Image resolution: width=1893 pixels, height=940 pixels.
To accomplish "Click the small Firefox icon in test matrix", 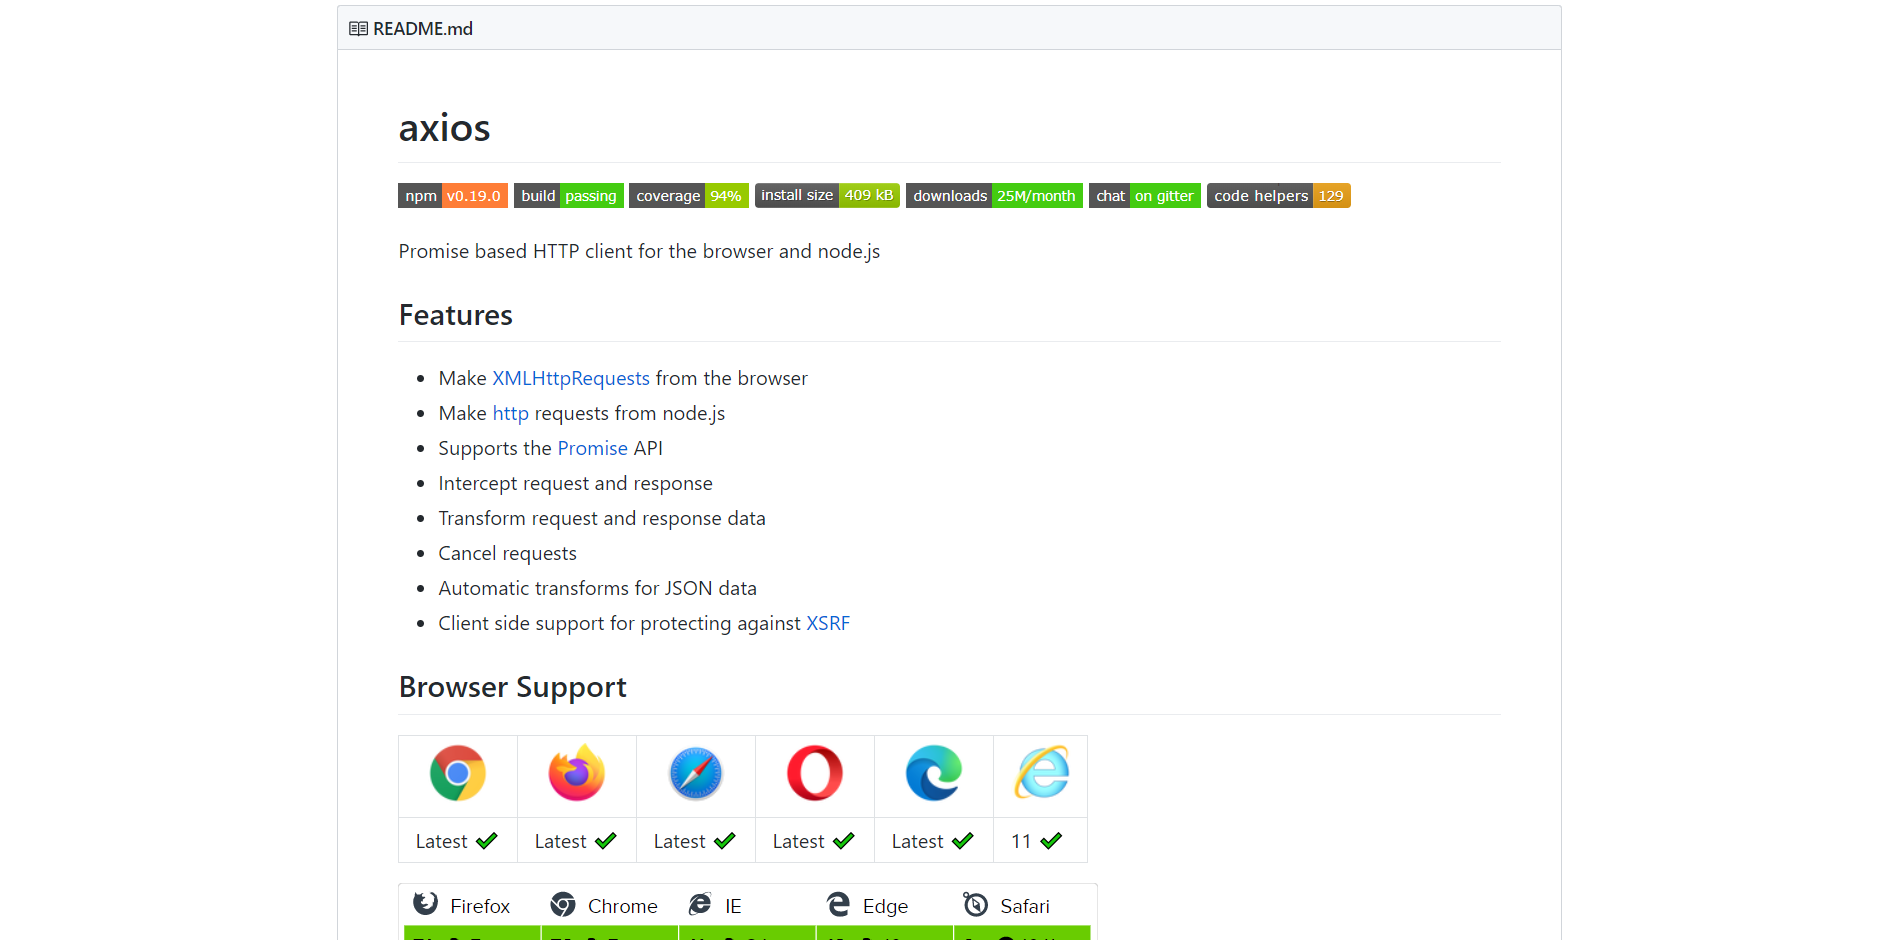I will (x=426, y=904).
